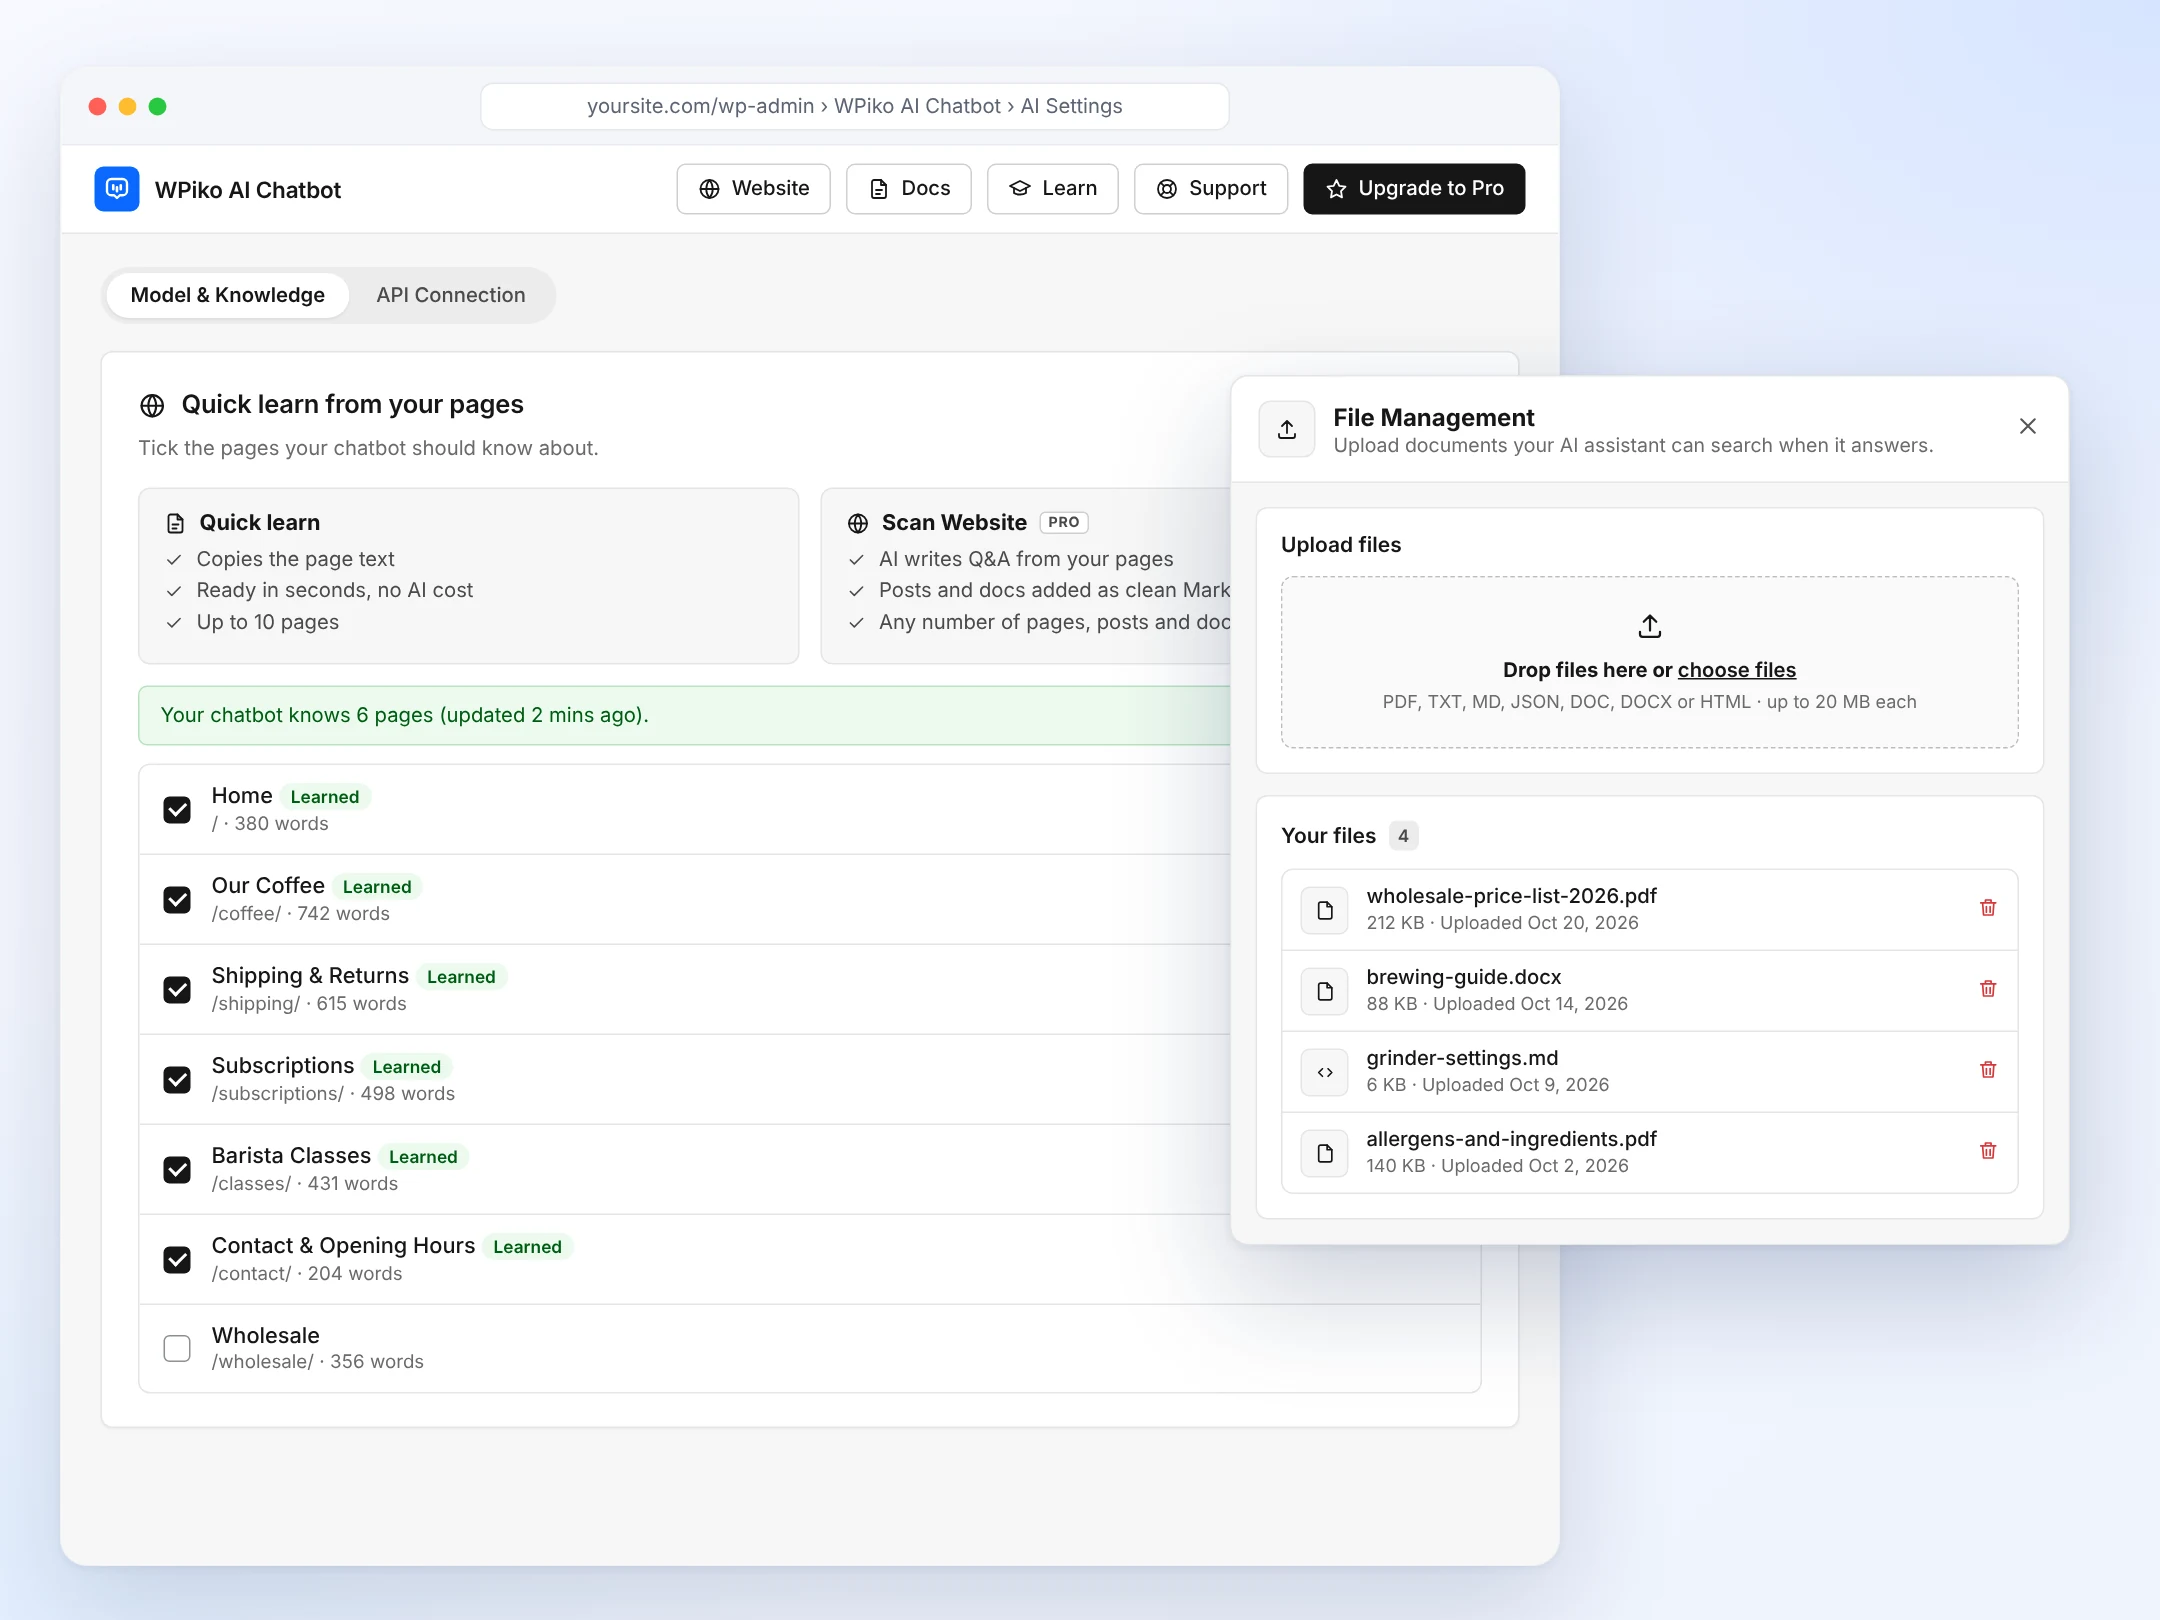The image size is (2160, 1620).
Task: Click the '/contact/ · 204 words' text
Action: (307, 1274)
